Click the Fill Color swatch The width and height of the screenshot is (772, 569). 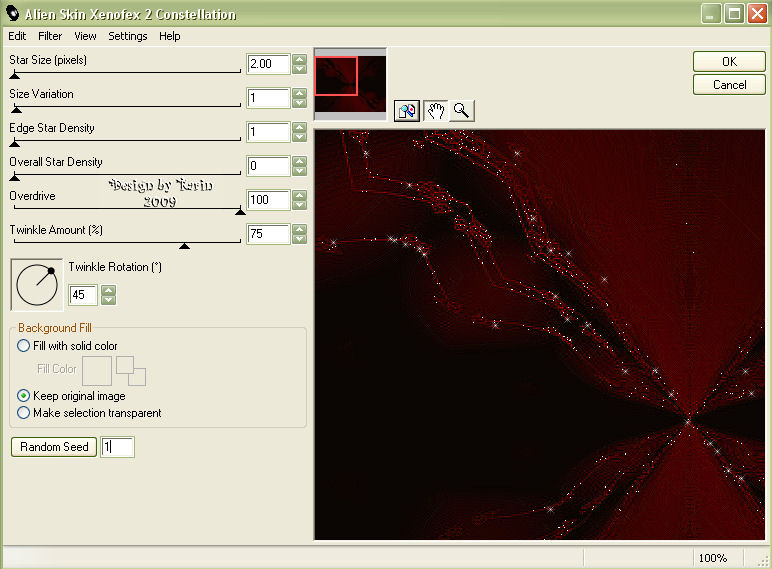point(96,371)
